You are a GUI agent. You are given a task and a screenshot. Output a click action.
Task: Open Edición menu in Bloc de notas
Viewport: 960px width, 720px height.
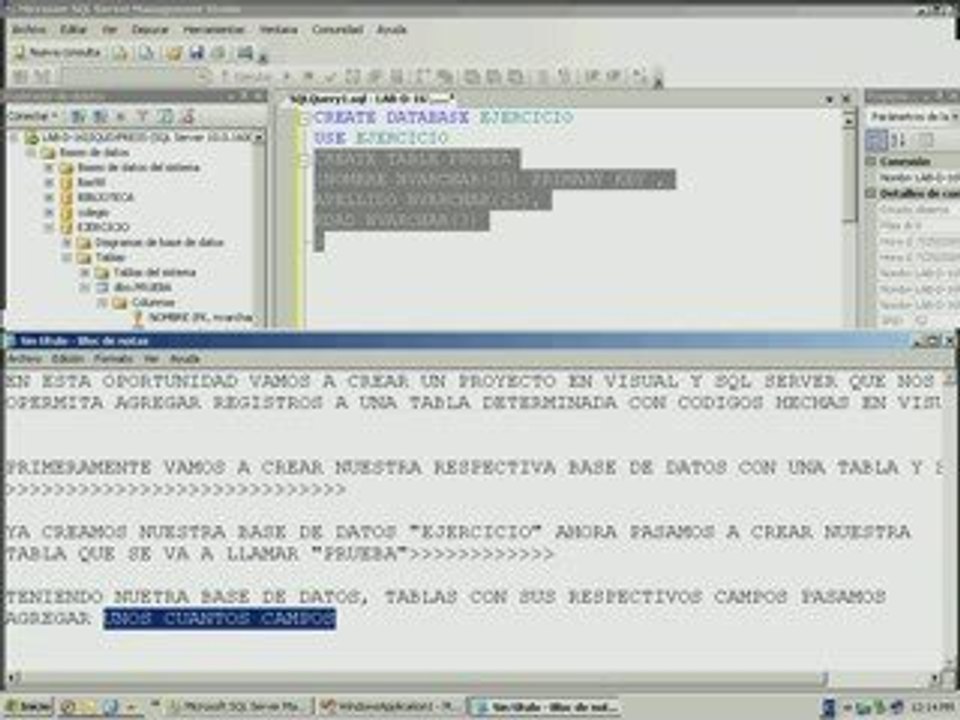[x=67, y=359]
